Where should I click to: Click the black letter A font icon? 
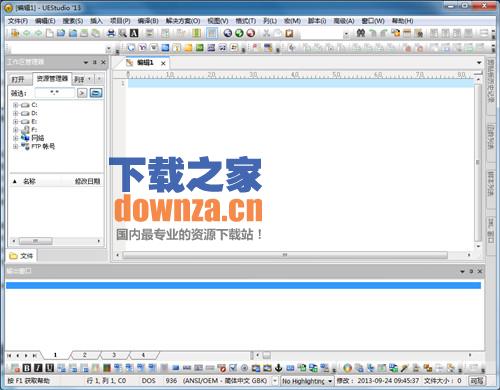pyautogui.click(x=134, y=33)
